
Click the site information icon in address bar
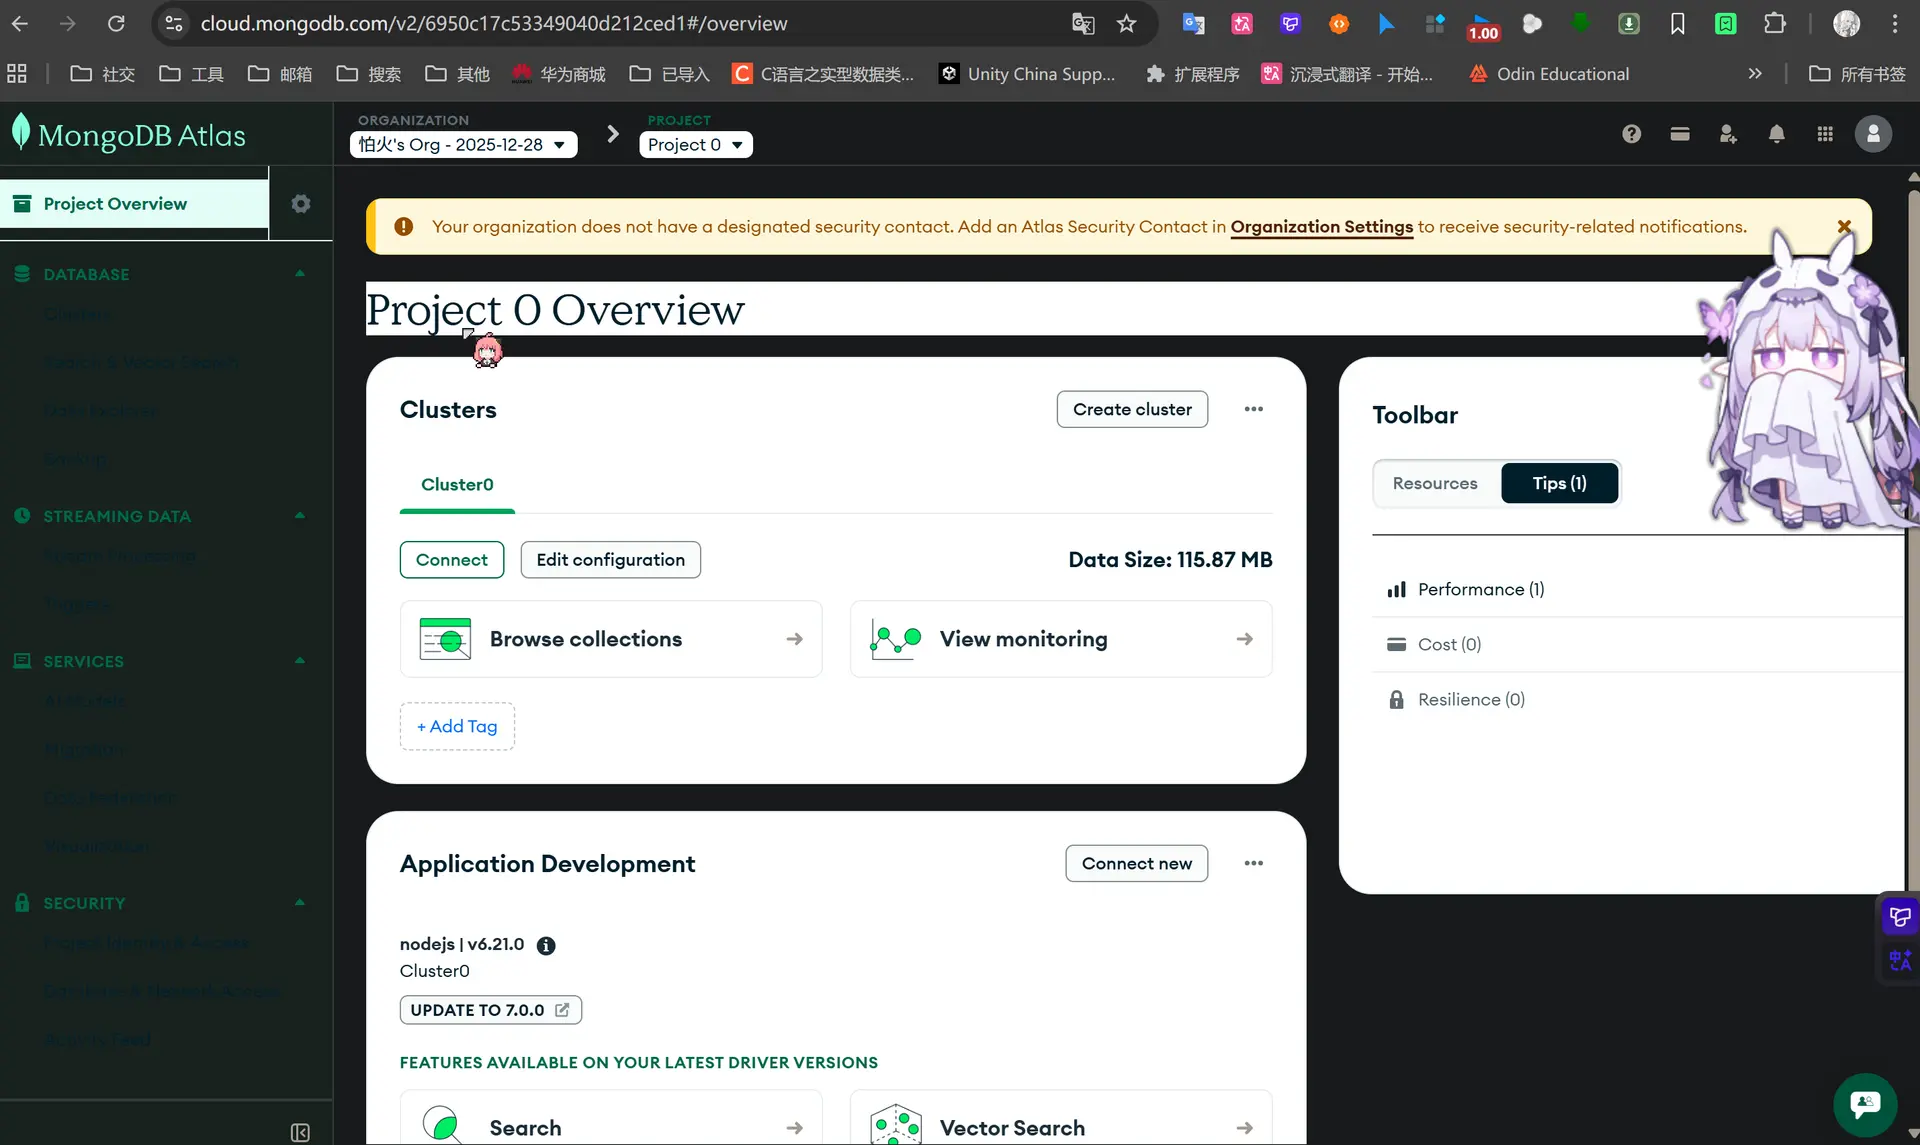174,23
